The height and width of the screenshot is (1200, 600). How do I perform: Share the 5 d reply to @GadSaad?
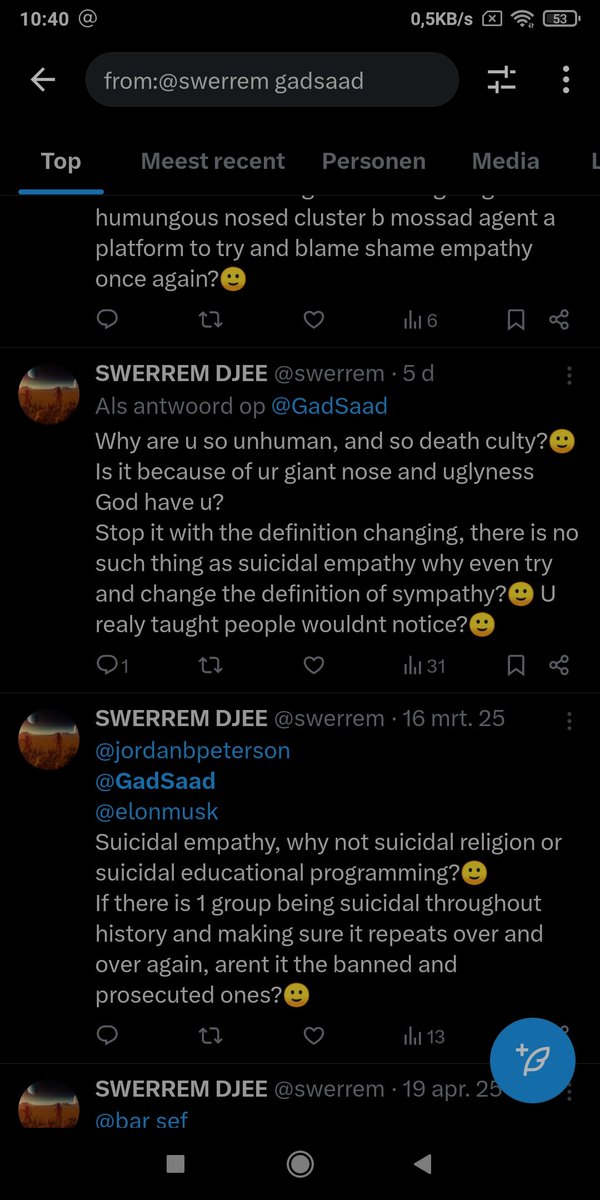559,665
